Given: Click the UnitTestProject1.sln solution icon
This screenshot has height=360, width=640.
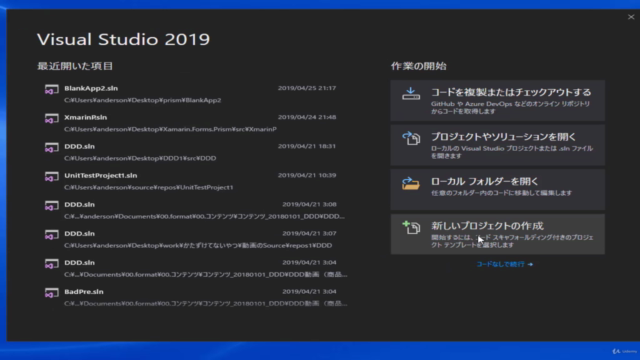Looking at the screenshot, I should tap(51, 177).
